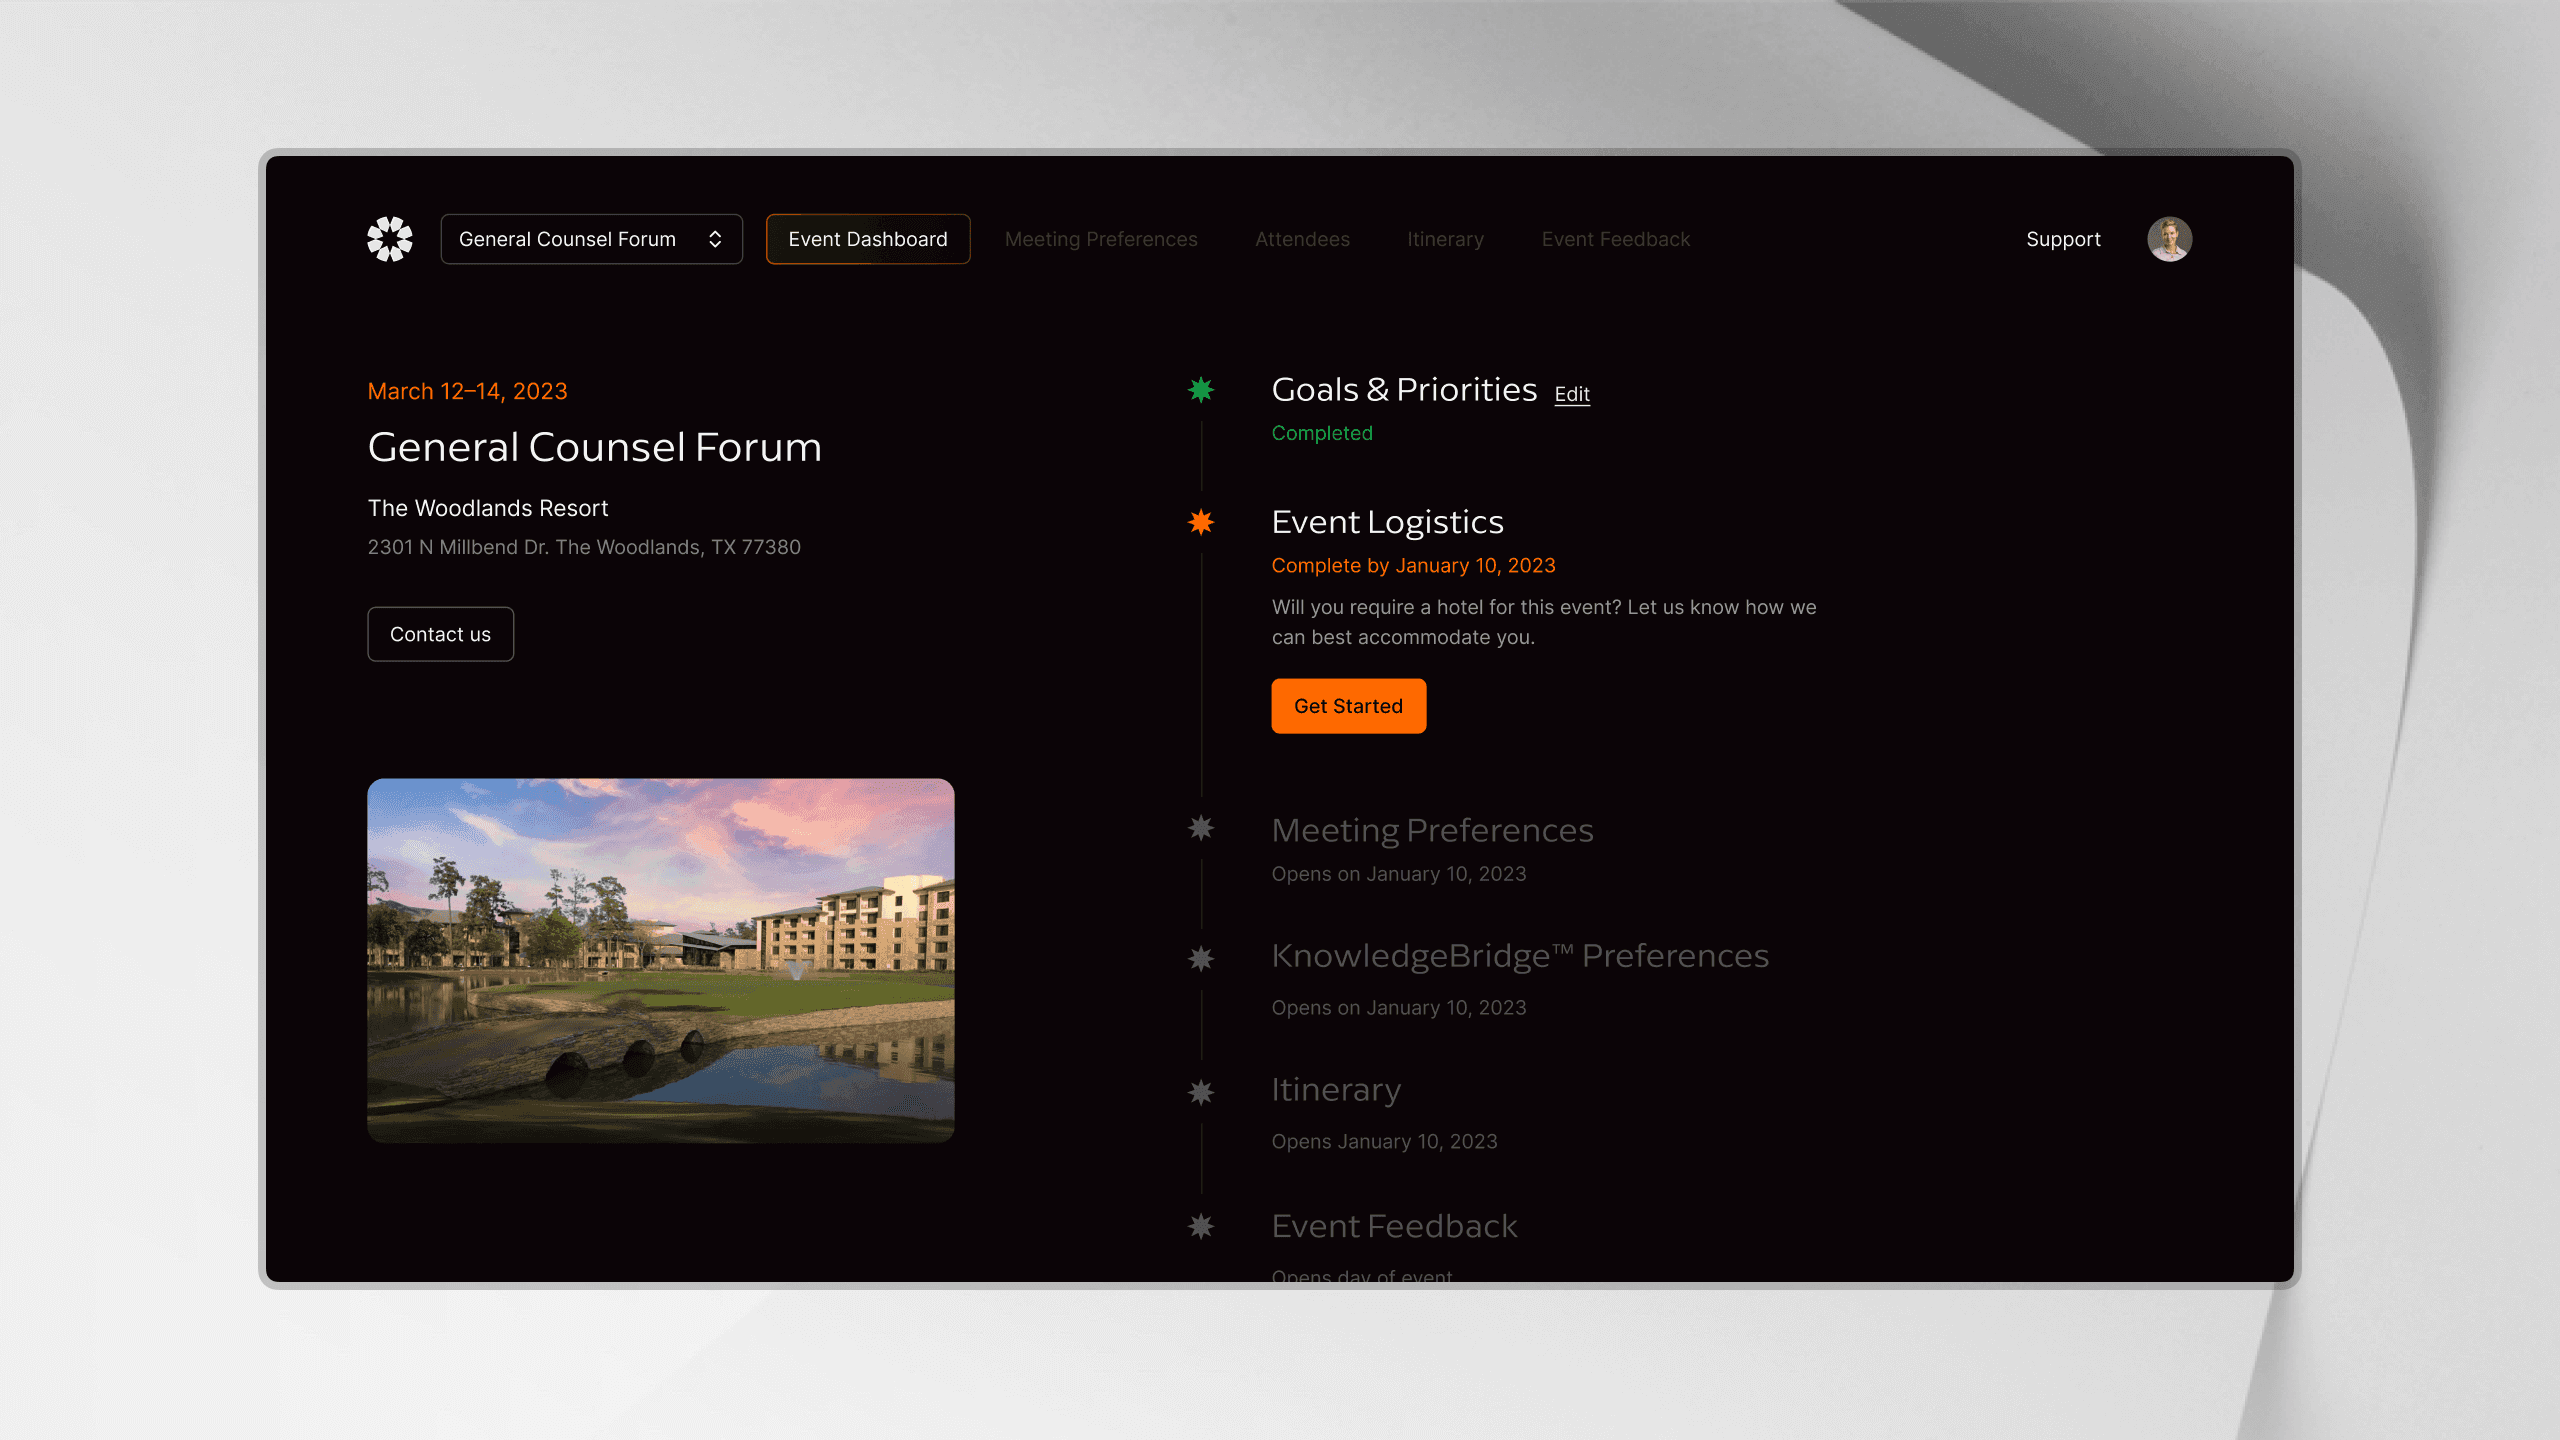Click the Event Feedback timeline heading
This screenshot has height=1440, width=2560.
1394,1226
